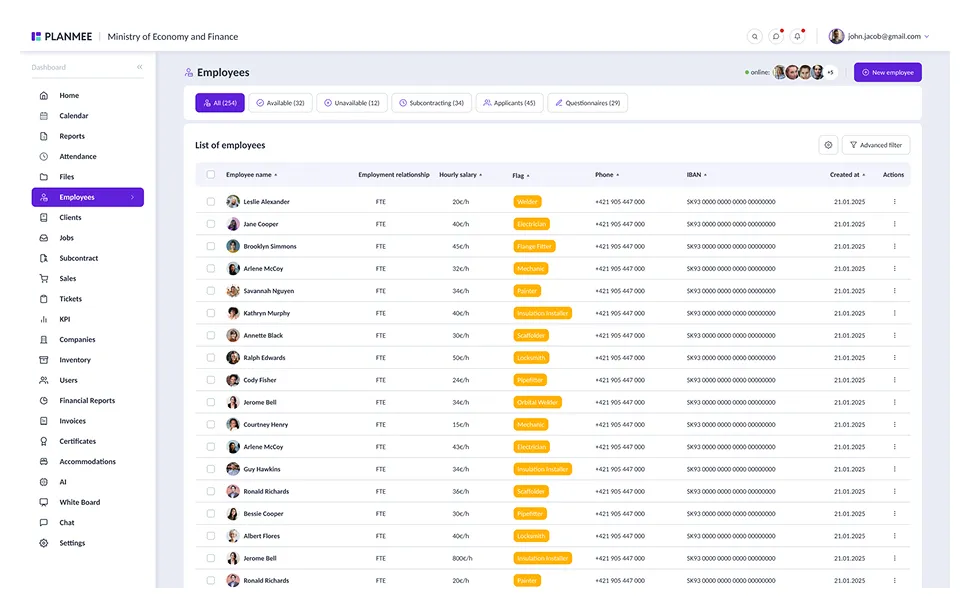Open actions menu for Leslie Alexander
970x610 pixels.
[895, 202]
